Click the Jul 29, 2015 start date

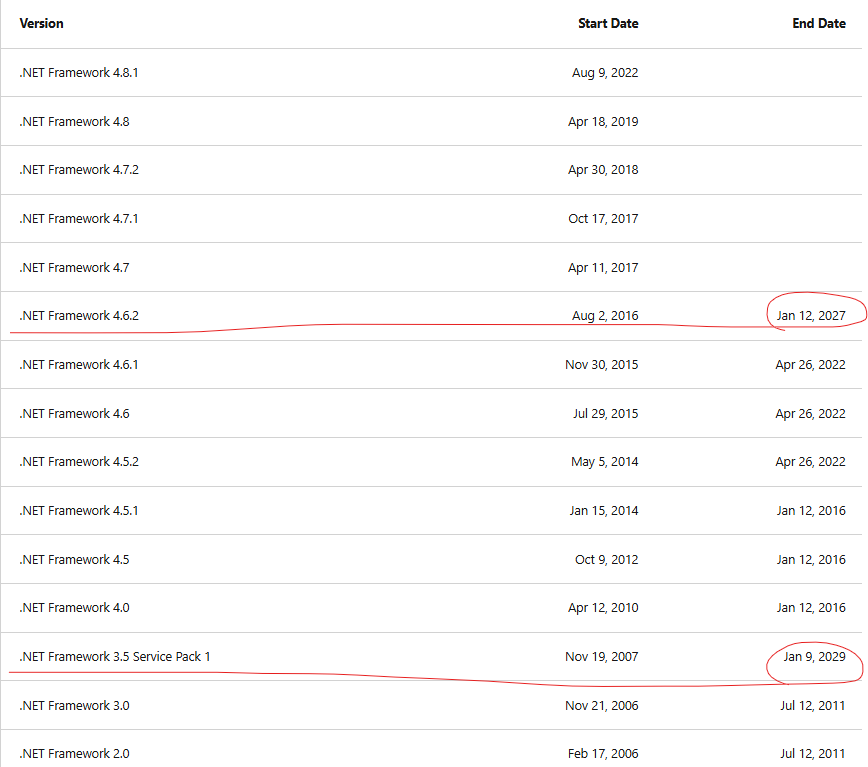[x=606, y=413]
